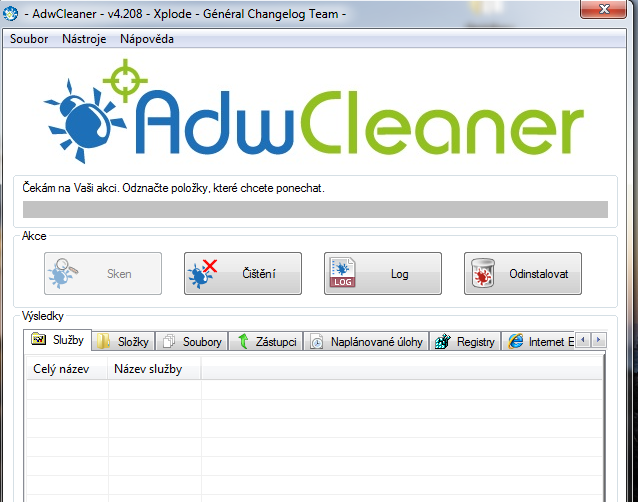Open the Nápověda menu

(147, 39)
